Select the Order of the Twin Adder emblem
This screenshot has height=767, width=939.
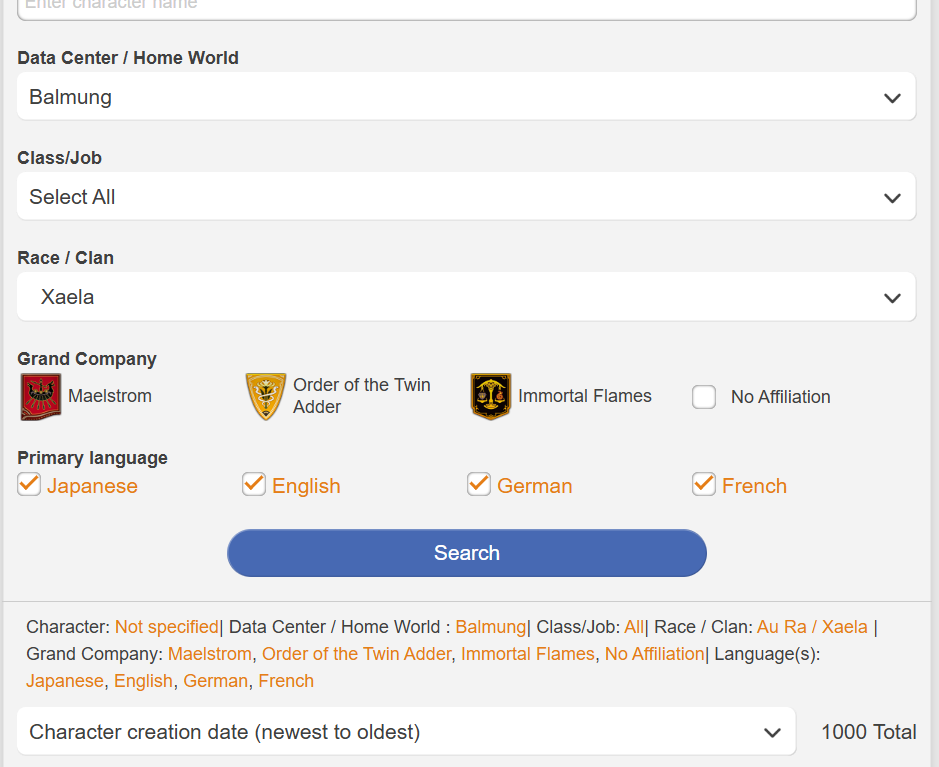click(266, 396)
